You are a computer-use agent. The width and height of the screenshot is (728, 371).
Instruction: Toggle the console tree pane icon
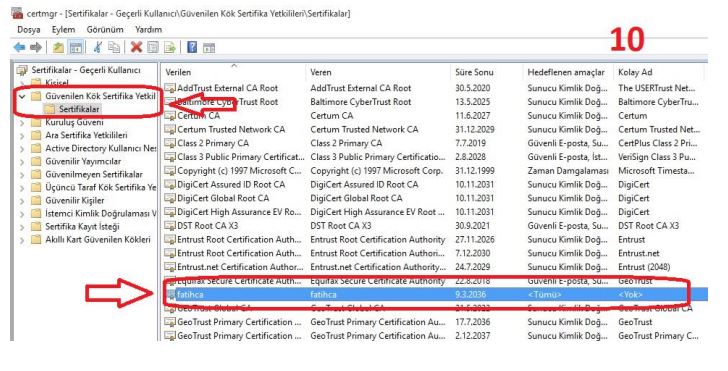pos(76,47)
